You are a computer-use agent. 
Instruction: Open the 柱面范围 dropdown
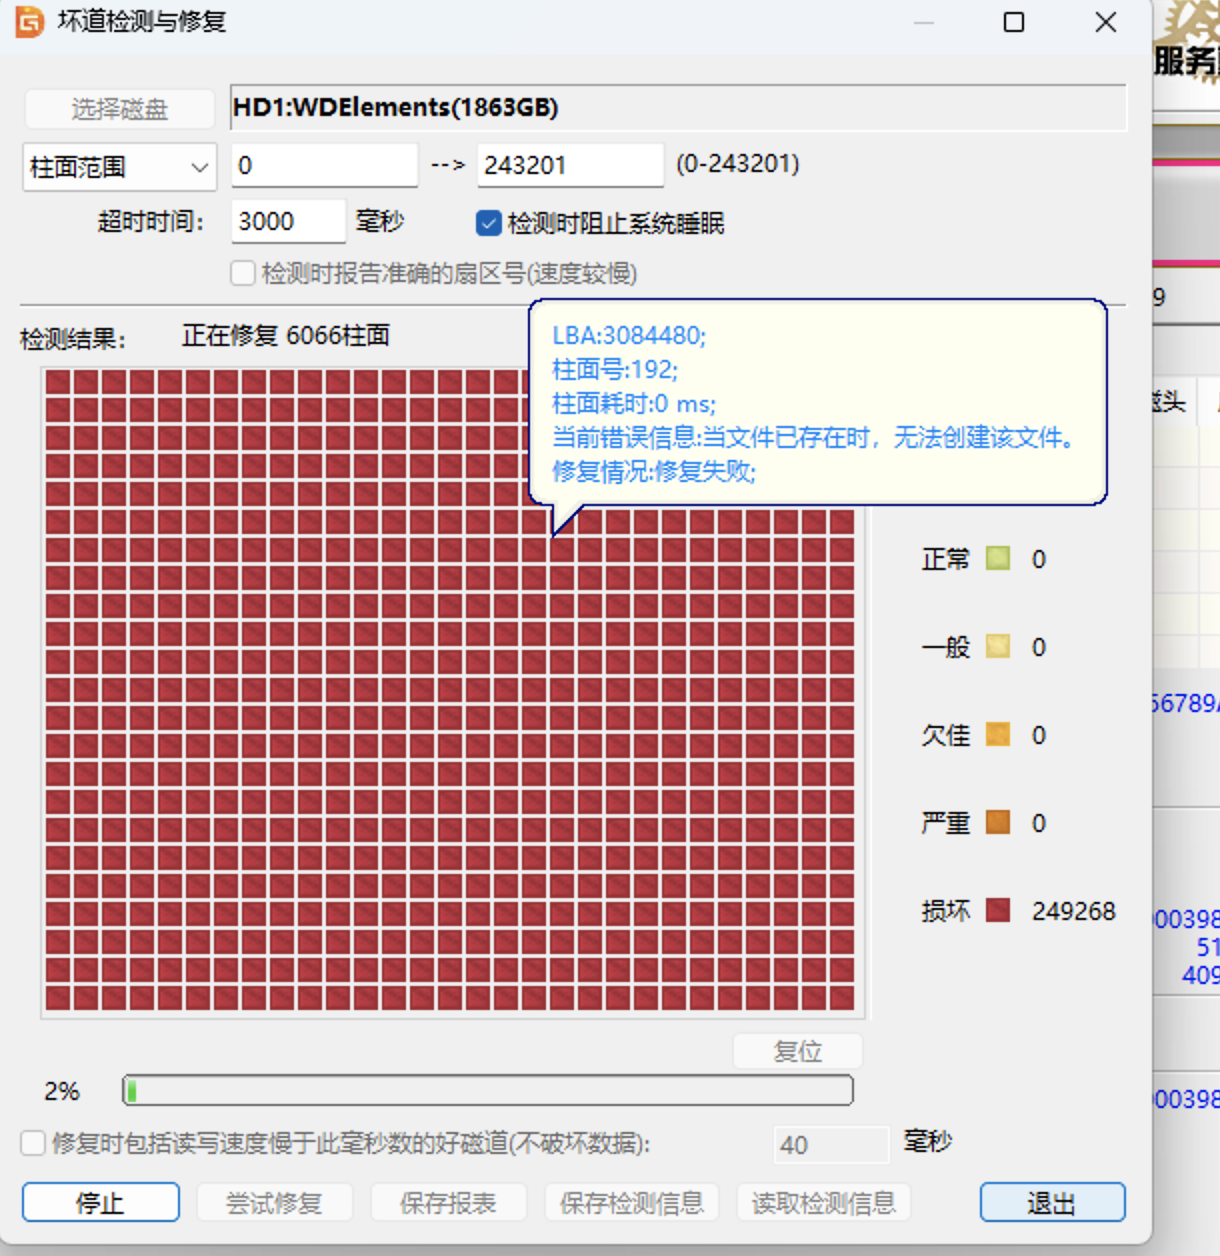point(119,167)
